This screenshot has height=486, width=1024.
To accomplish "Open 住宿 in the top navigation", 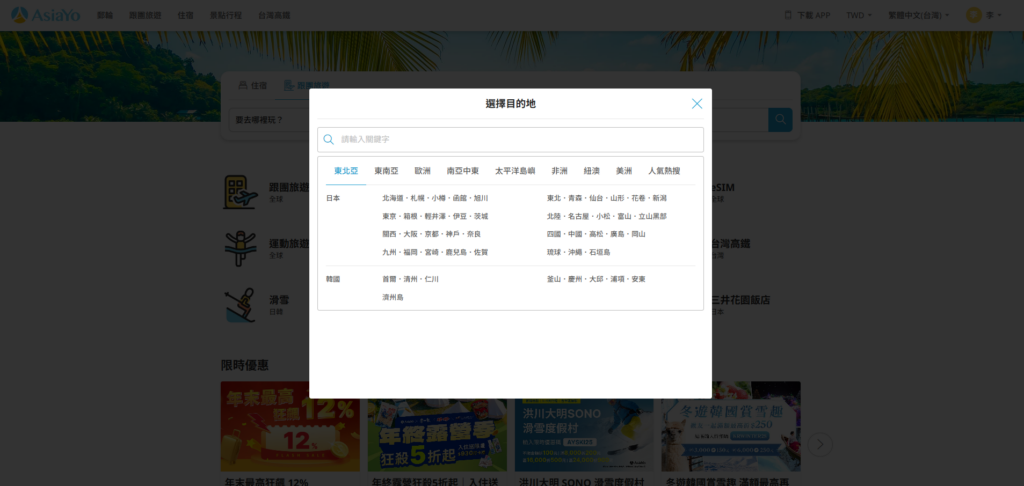I will click(x=185, y=15).
